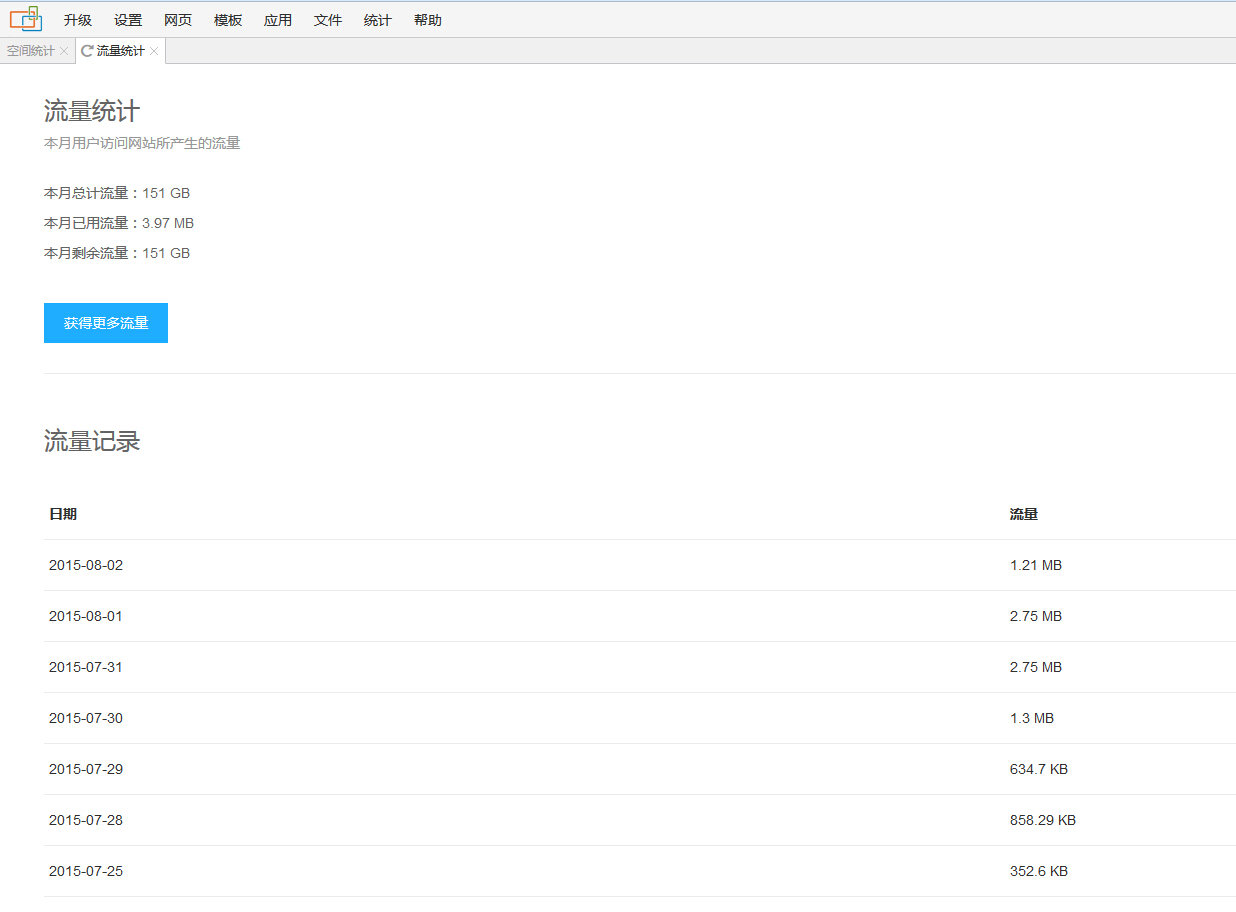Close the 流量统计 tab

tap(154, 51)
